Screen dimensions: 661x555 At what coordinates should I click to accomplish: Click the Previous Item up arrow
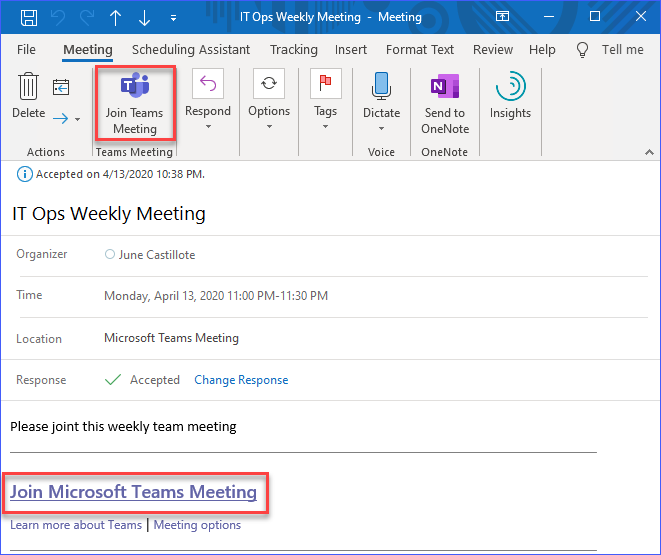[115, 17]
